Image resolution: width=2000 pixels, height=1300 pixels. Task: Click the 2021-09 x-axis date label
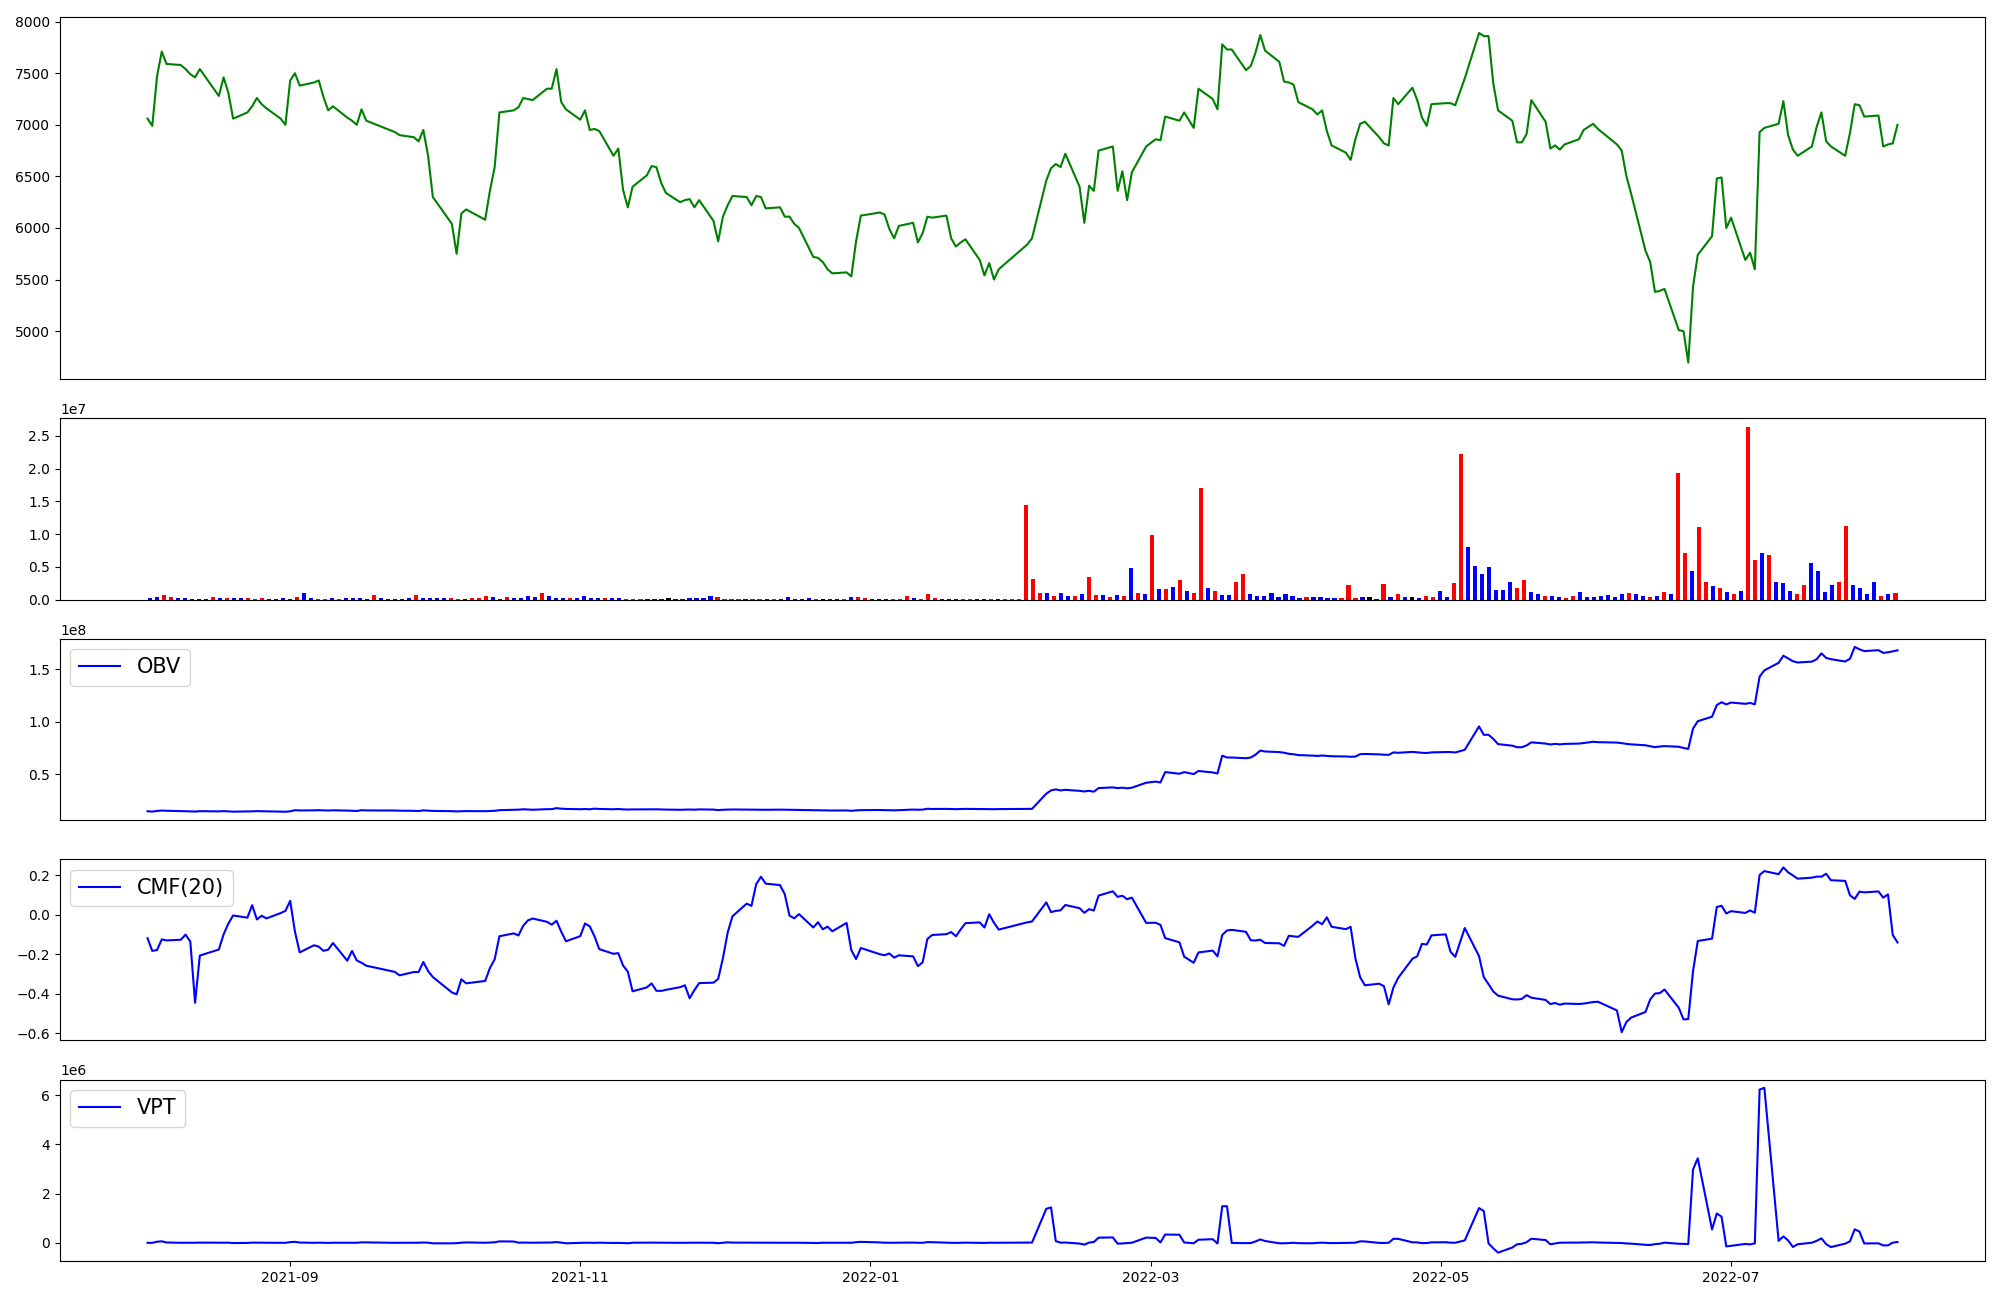coord(290,1277)
